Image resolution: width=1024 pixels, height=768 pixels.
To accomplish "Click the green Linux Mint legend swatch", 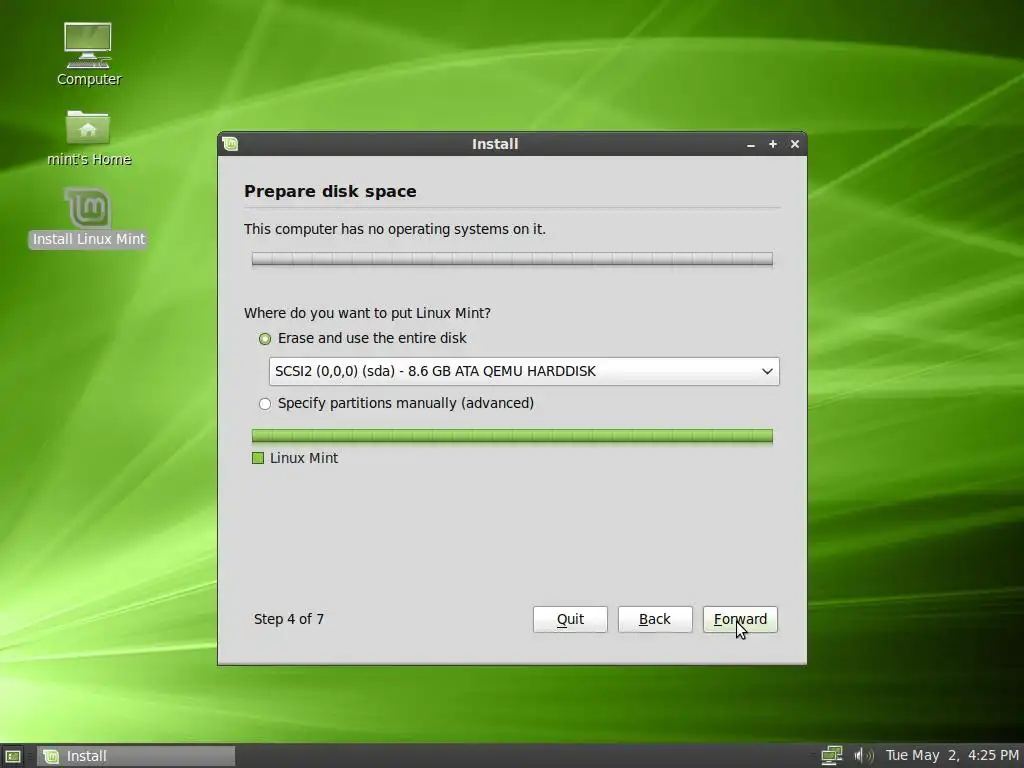I will 258,458.
